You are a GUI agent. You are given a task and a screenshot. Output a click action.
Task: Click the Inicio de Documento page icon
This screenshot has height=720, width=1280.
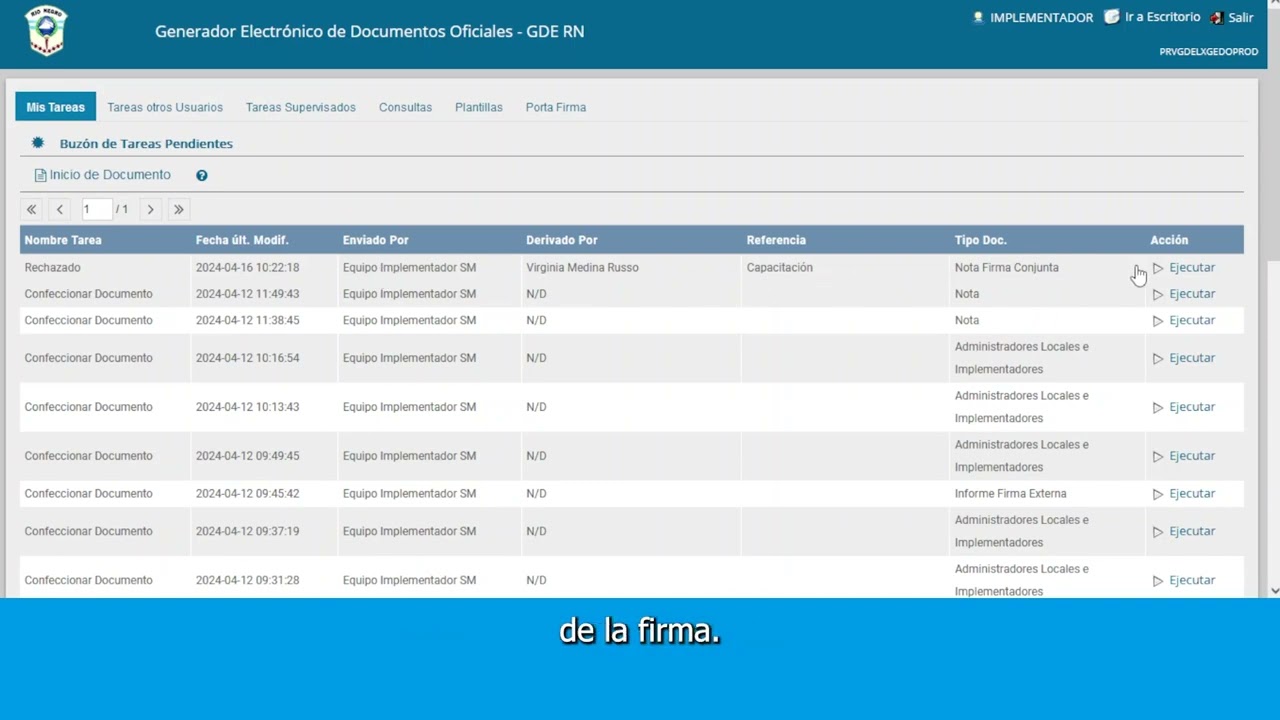pos(40,175)
